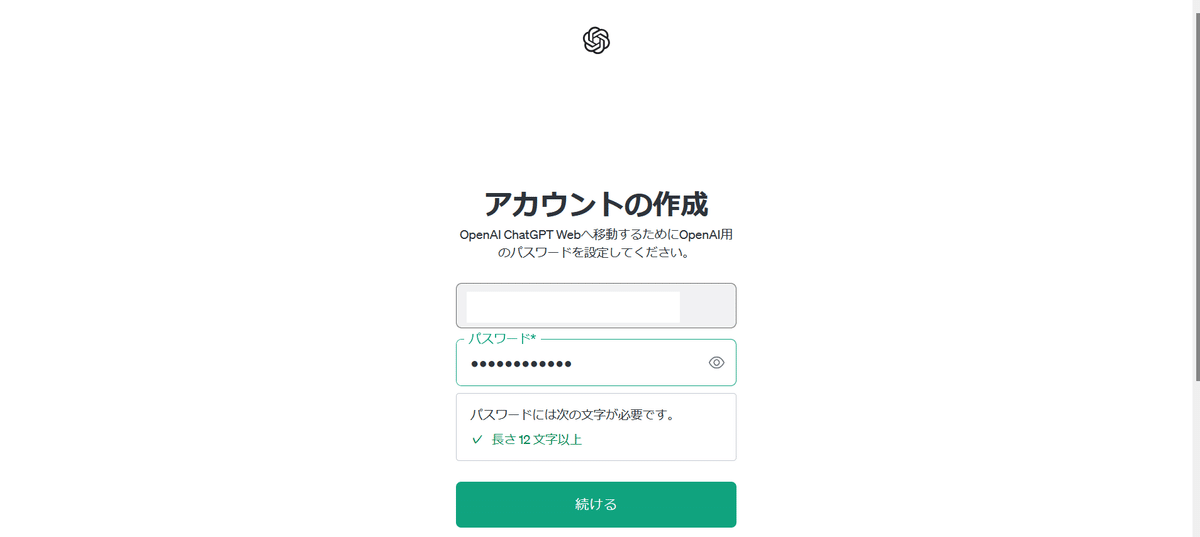
Task: Click the gray right end of the email field
Action: [x=707, y=306]
